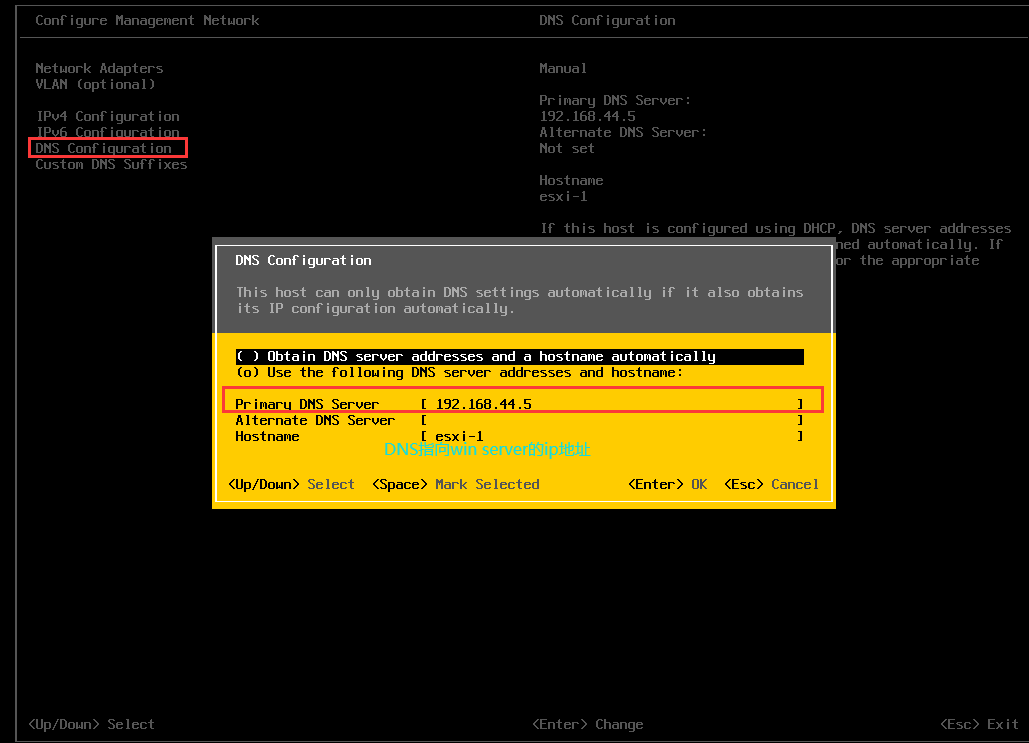The height and width of the screenshot is (743, 1029).
Task: Click Esc Exit at the bottom right
Action: (979, 724)
